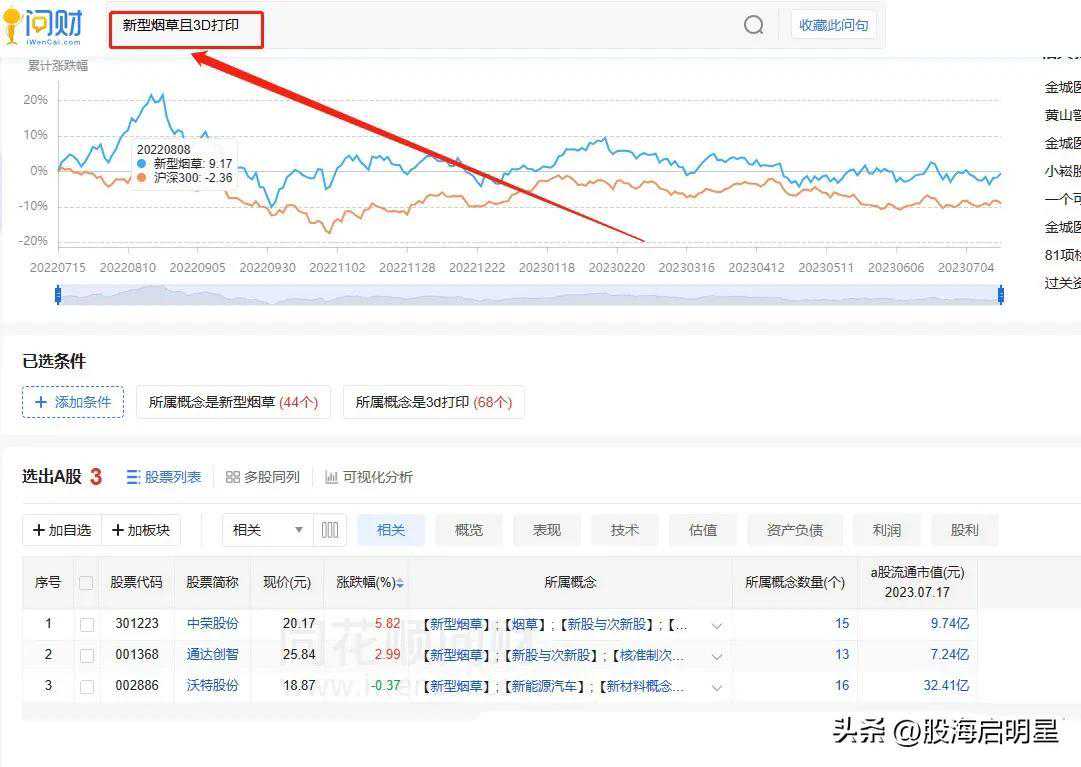Switch to the 估值 tab
1081x767 pixels.
point(703,530)
